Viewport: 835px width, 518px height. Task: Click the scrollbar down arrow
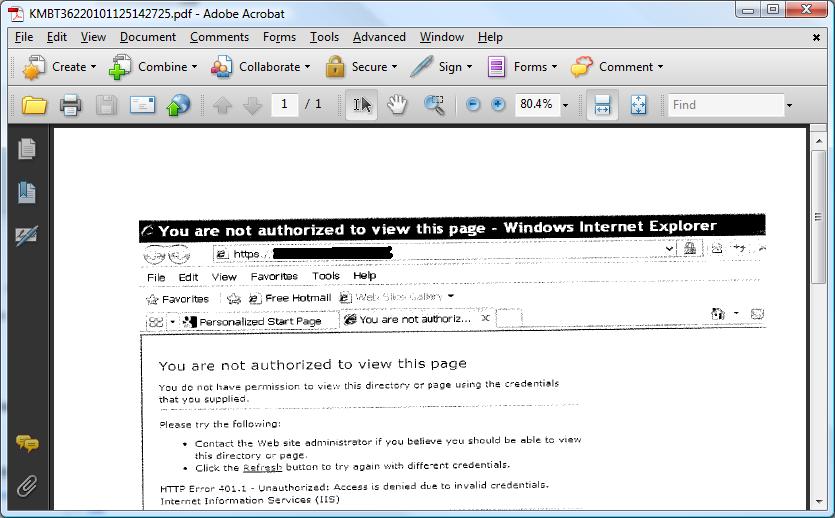818,501
